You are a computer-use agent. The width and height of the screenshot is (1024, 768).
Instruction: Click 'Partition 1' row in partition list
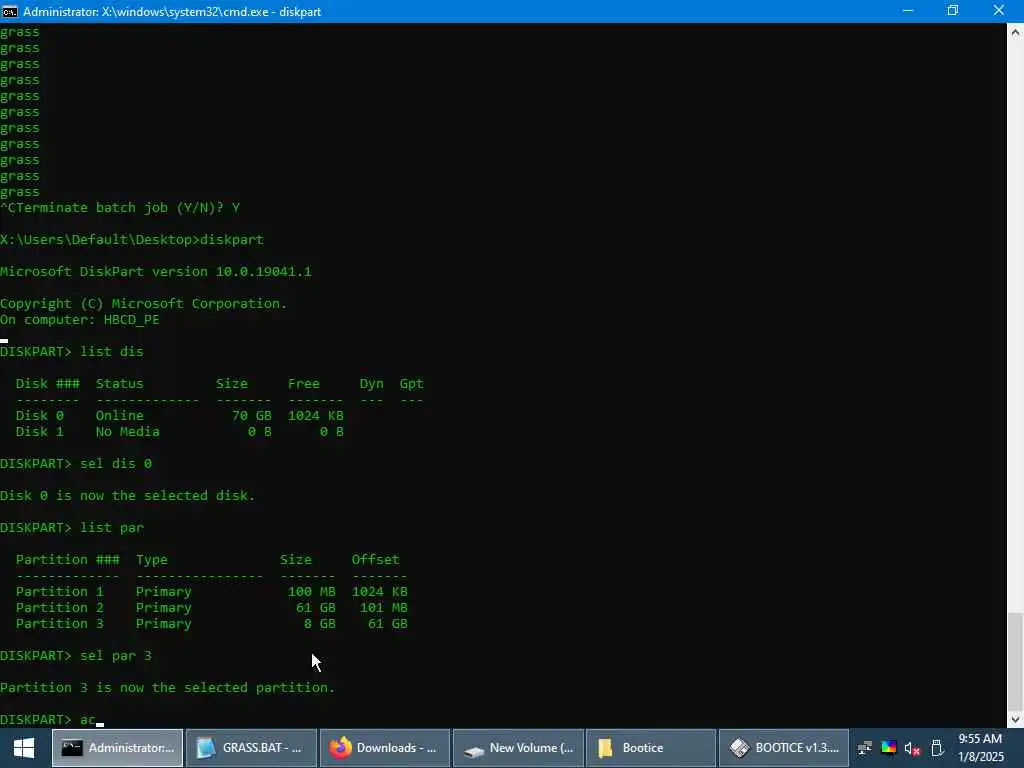click(x=212, y=592)
